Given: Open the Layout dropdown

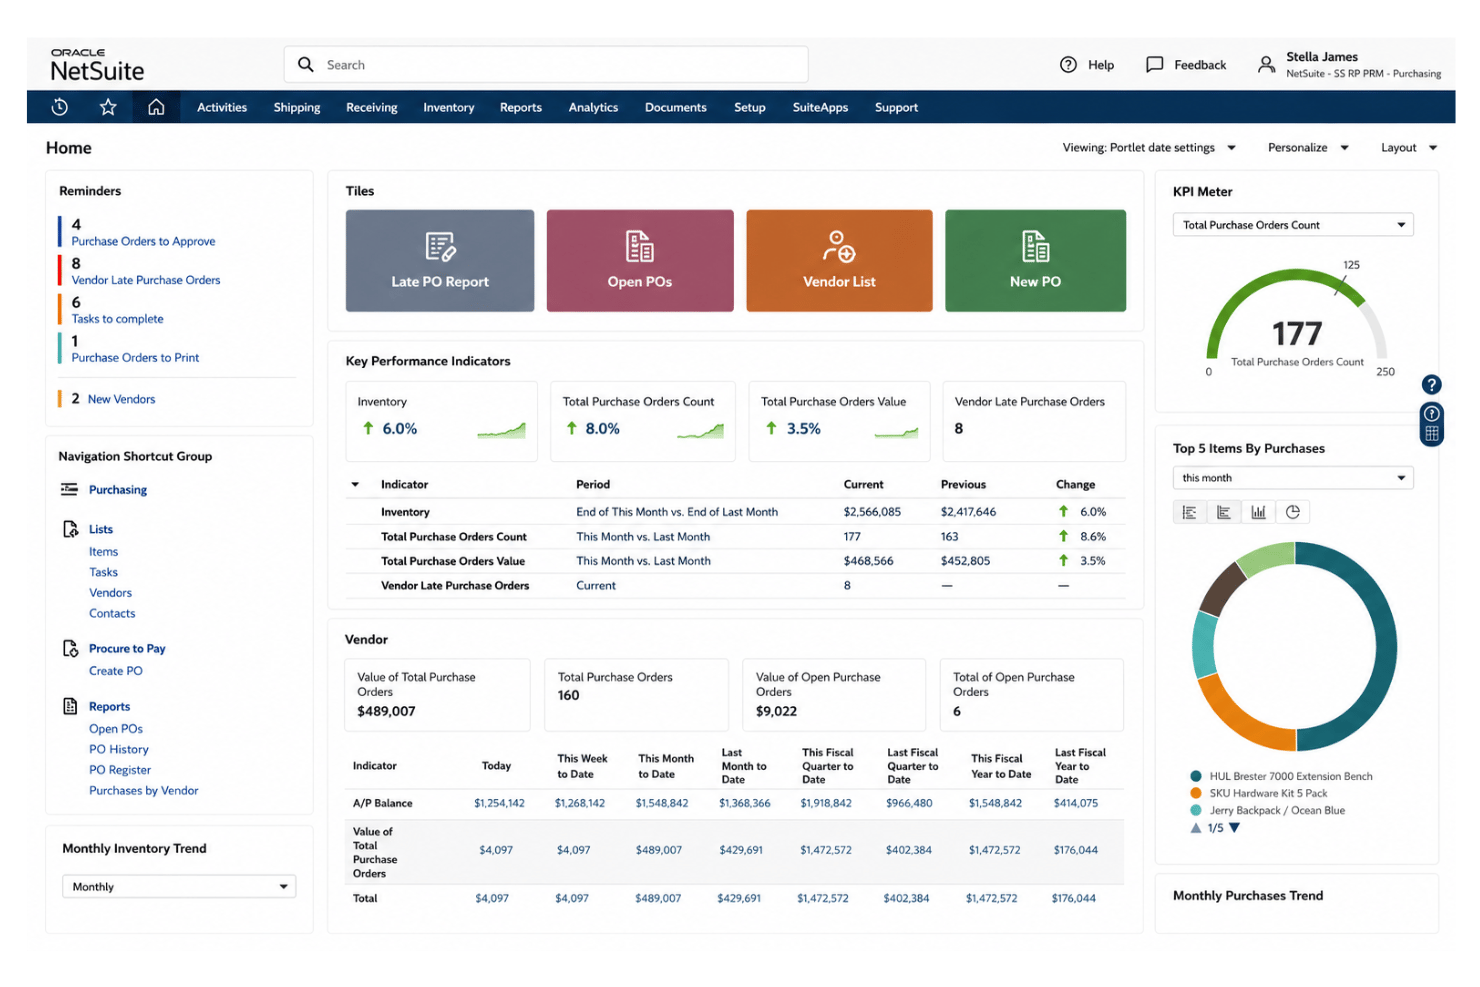Looking at the screenshot, I should coord(1409,147).
